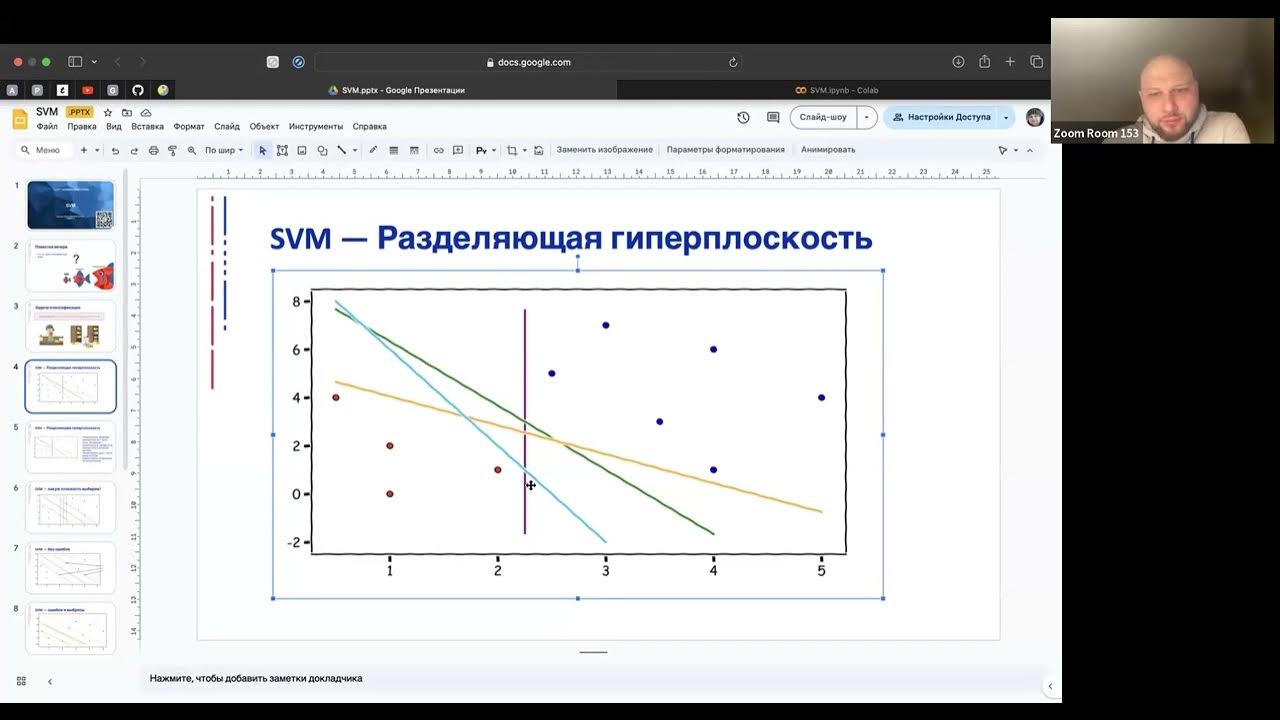Switch to SVM.ipynb Colab tab
The width and height of the screenshot is (1280, 720).
[836, 90]
